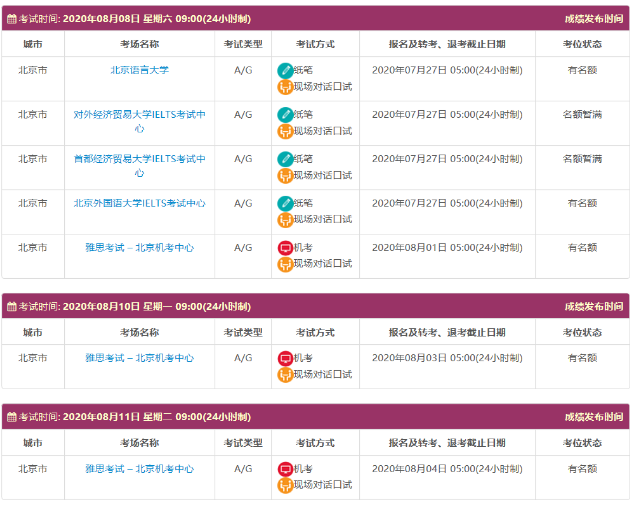Click 现场对话口试 text in 北京语言大学 row
This screenshot has height=505, width=636.
(x=323, y=86)
